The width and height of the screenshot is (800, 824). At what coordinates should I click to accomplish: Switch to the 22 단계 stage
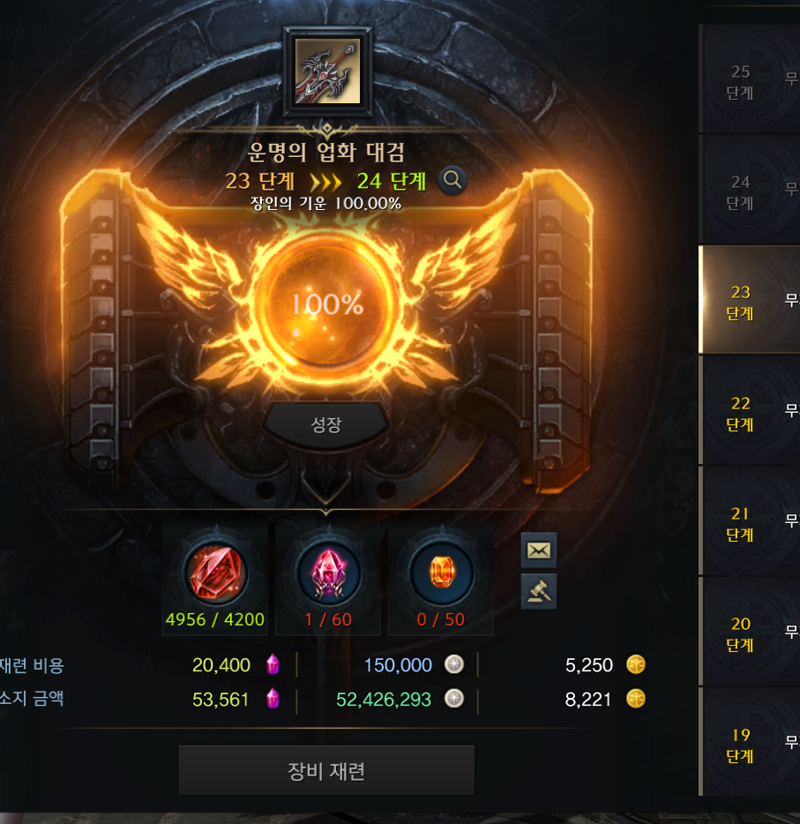(x=750, y=410)
